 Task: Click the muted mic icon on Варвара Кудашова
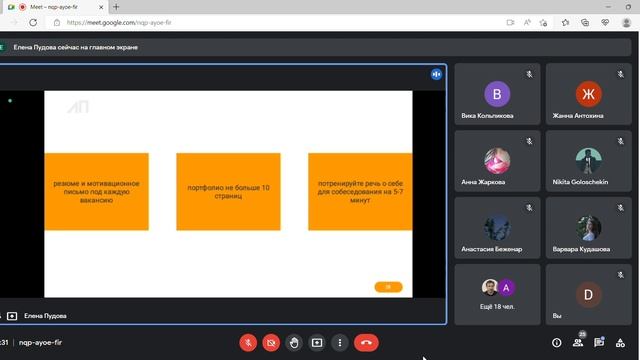[x=620, y=208]
